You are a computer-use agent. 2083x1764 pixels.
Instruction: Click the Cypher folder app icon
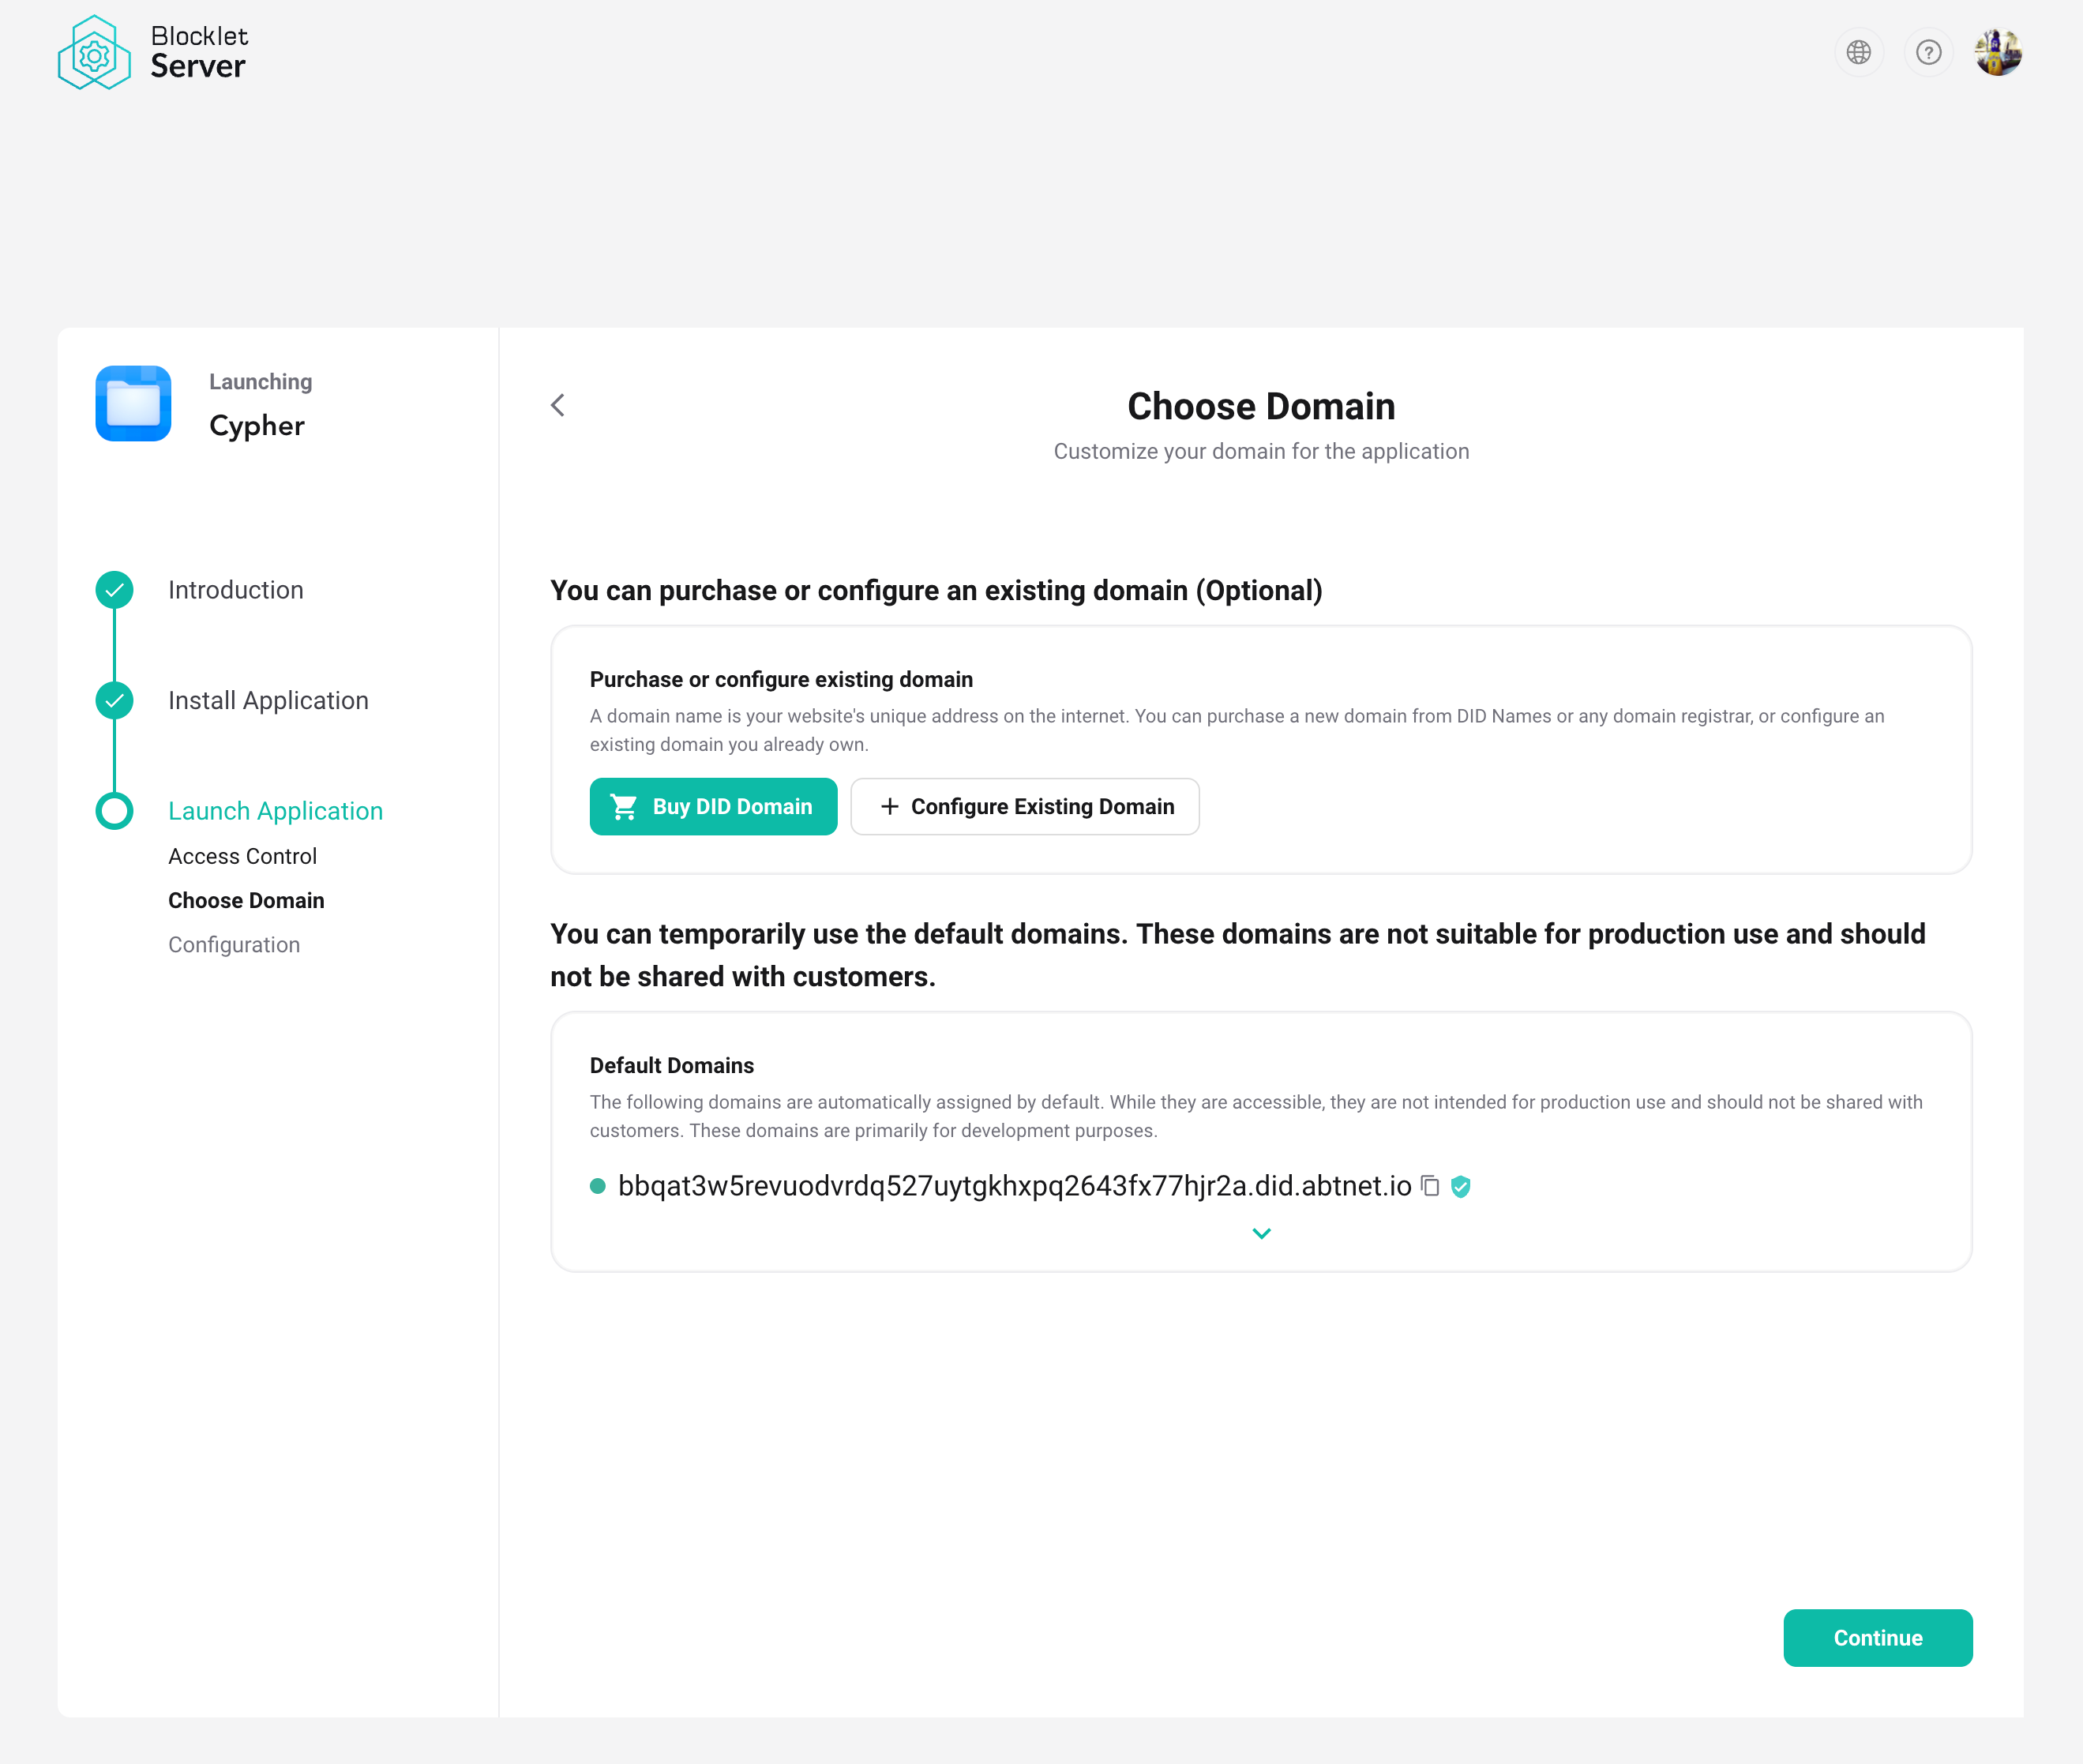[133, 403]
